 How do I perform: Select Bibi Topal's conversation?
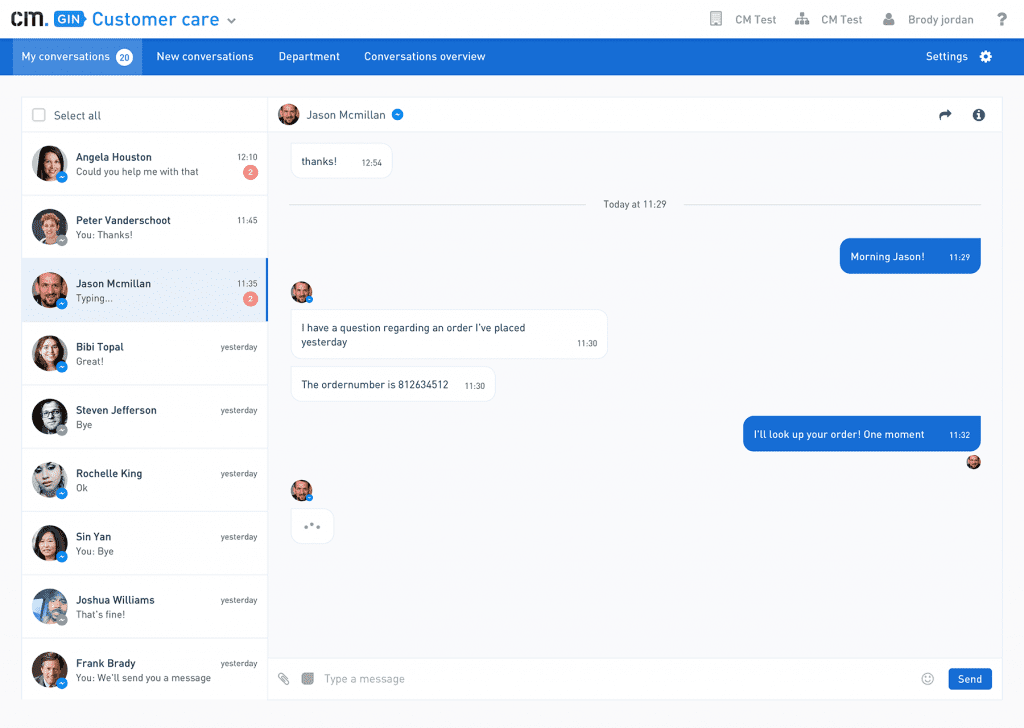click(144, 353)
